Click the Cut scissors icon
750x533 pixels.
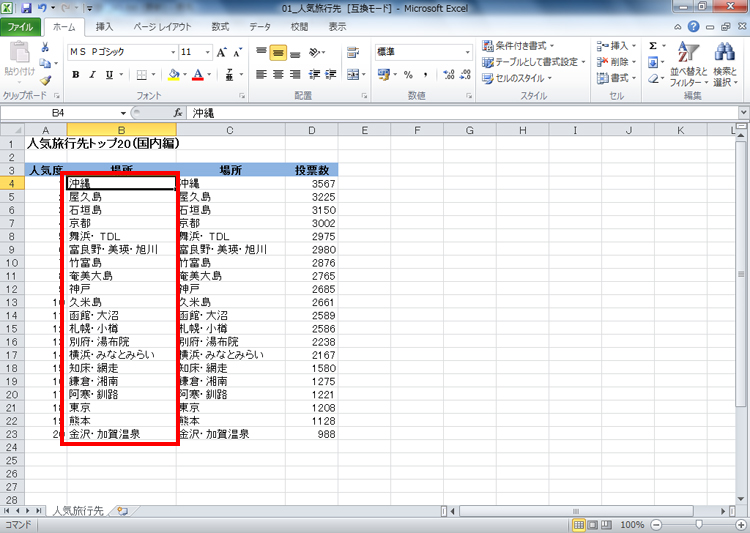pyautogui.click(x=45, y=47)
